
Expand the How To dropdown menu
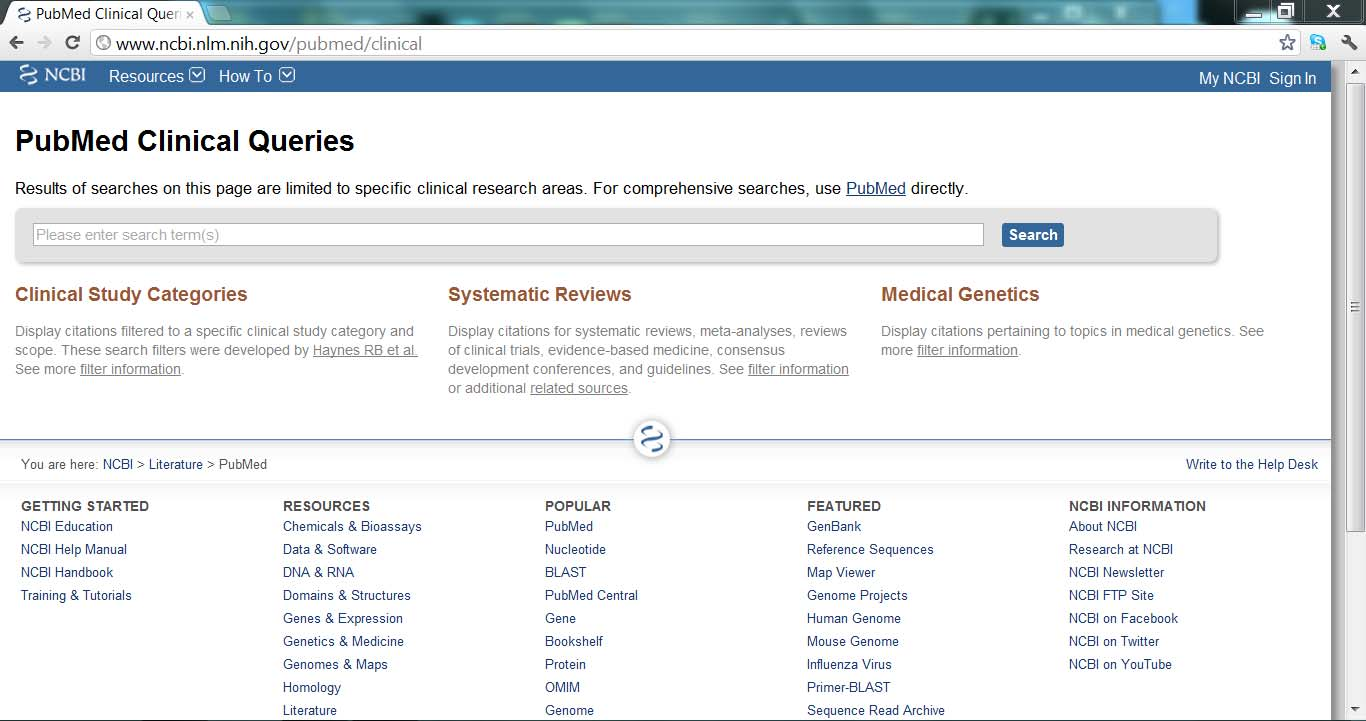coord(257,76)
